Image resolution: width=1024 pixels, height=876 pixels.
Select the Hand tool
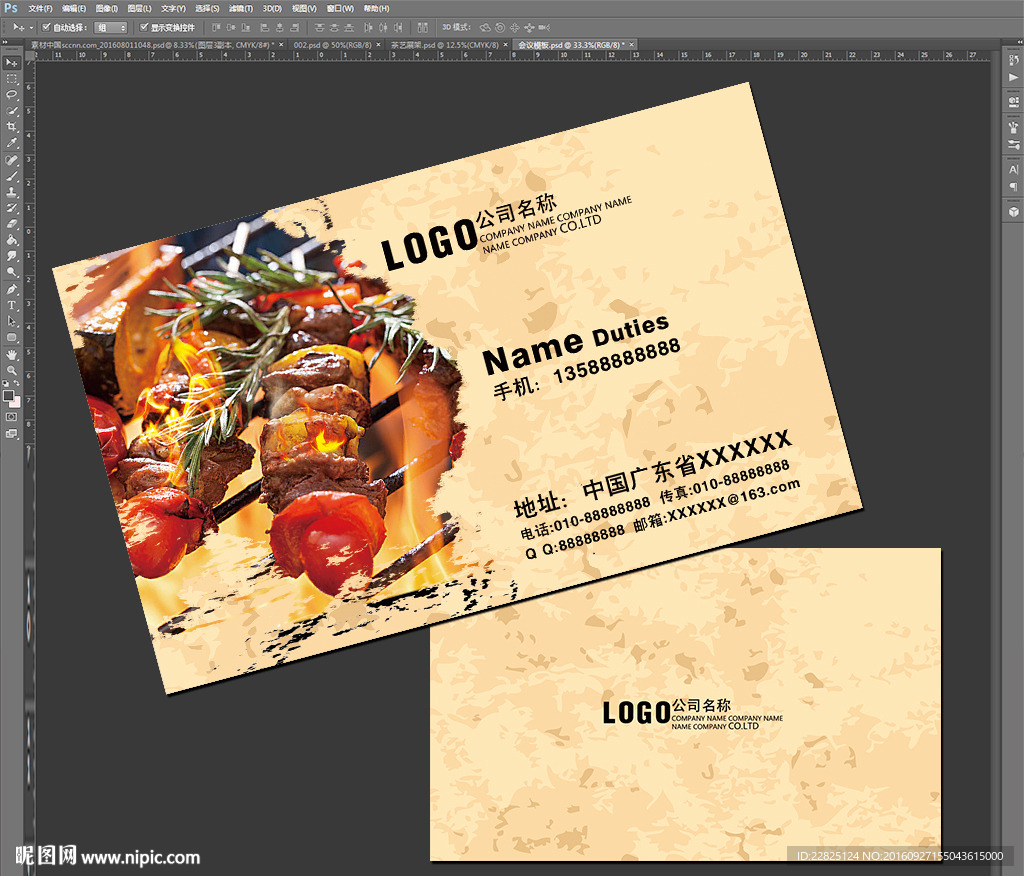click(x=11, y=355)
